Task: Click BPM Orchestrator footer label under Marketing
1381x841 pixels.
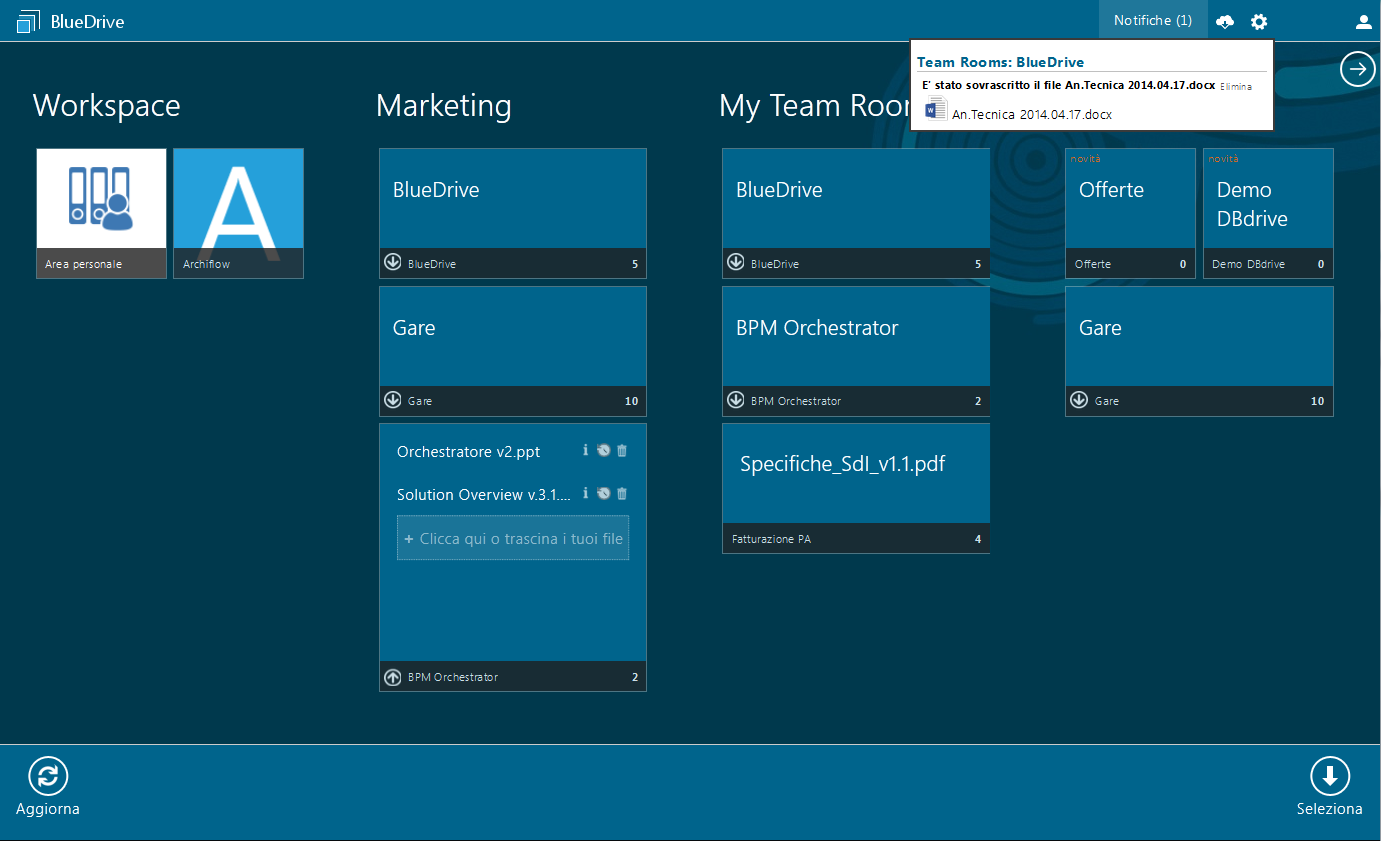Action: coord(453,677)
